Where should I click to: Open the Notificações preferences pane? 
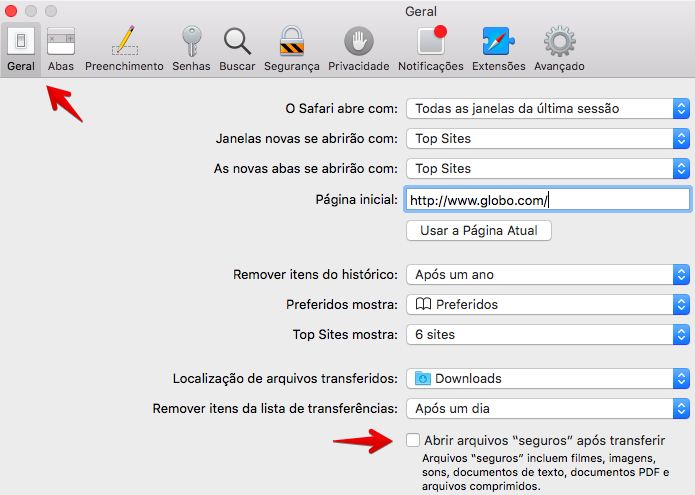(x=431, y=49)
